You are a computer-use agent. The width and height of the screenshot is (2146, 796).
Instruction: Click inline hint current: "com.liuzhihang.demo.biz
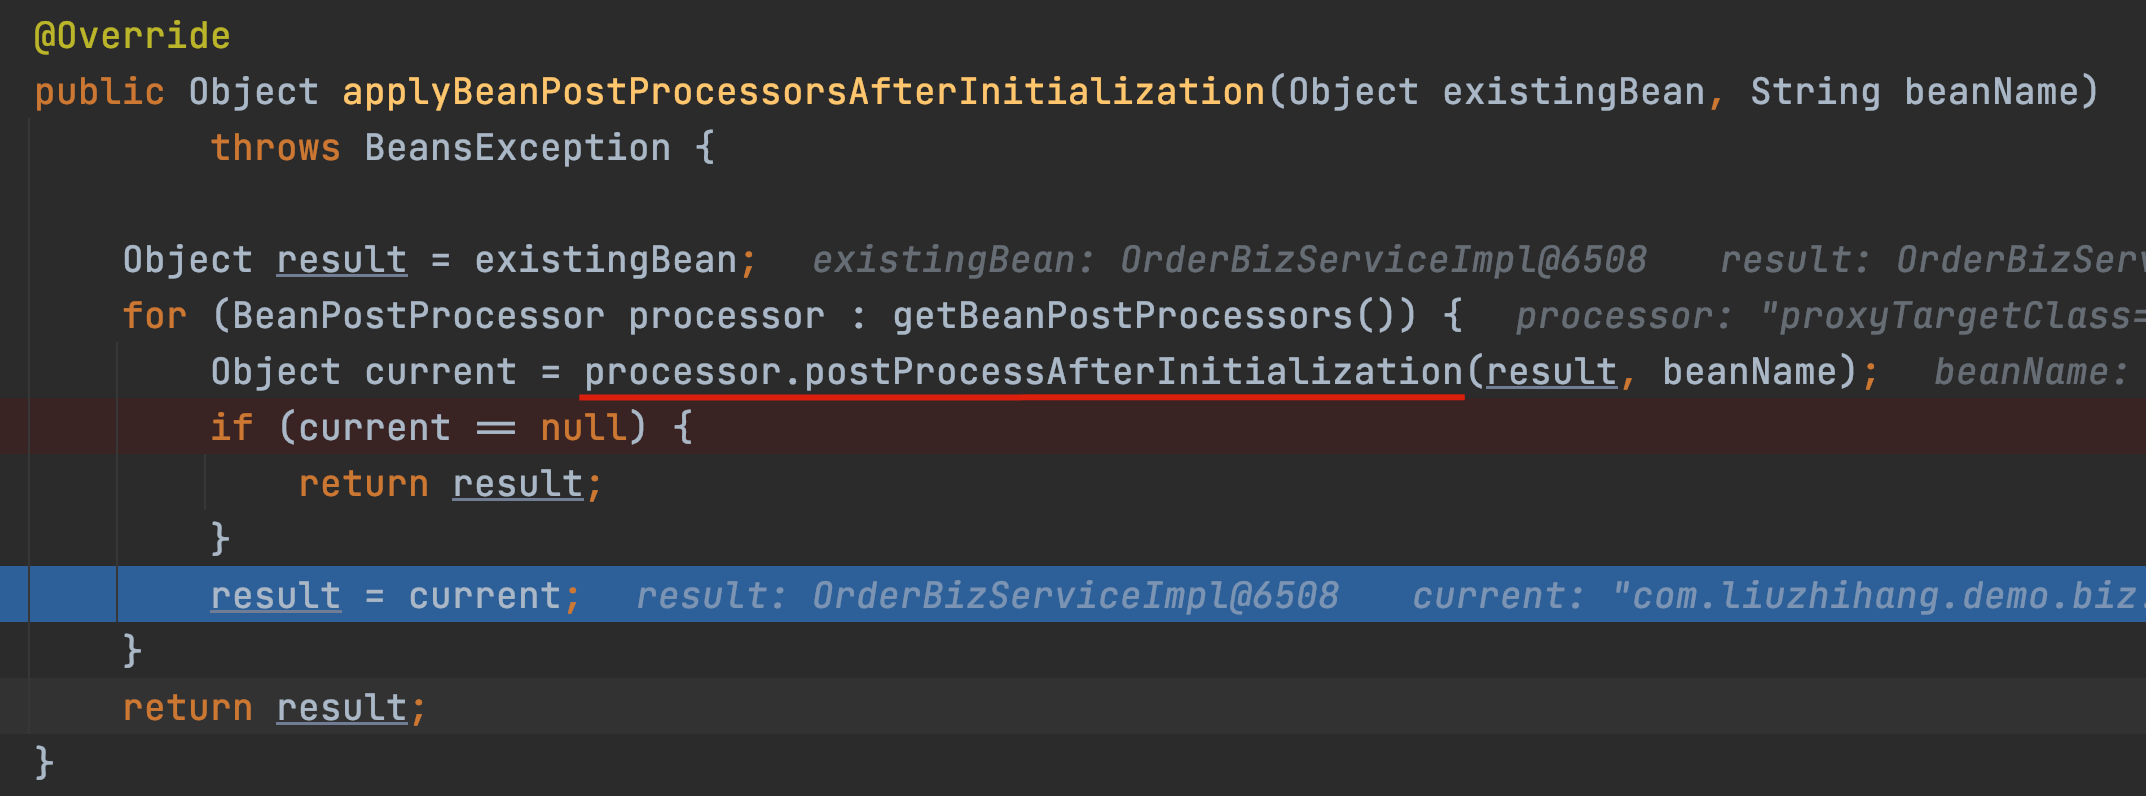coord(1779,596)
